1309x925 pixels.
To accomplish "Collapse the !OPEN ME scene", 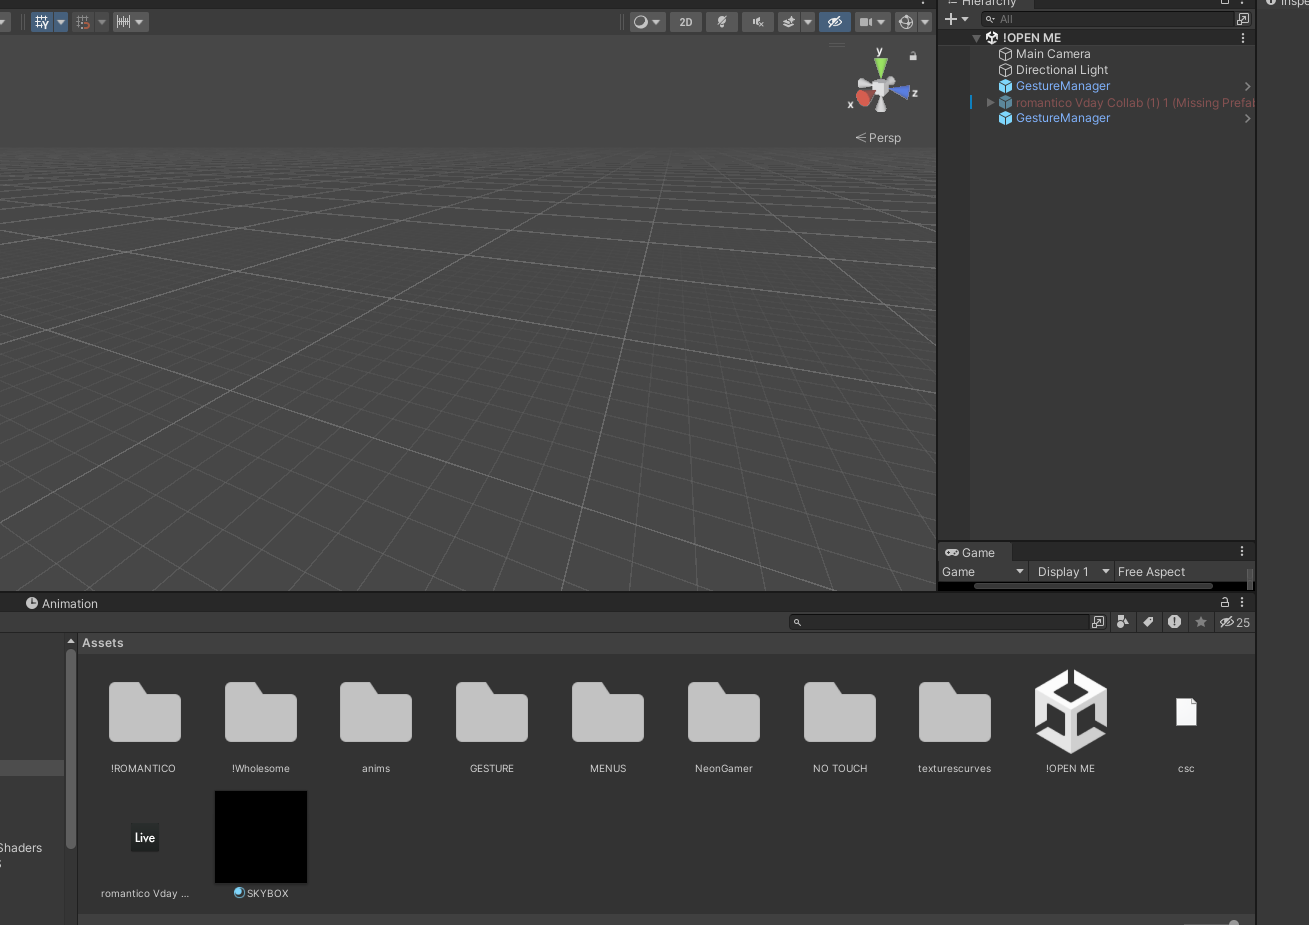I will pos(977,38).
